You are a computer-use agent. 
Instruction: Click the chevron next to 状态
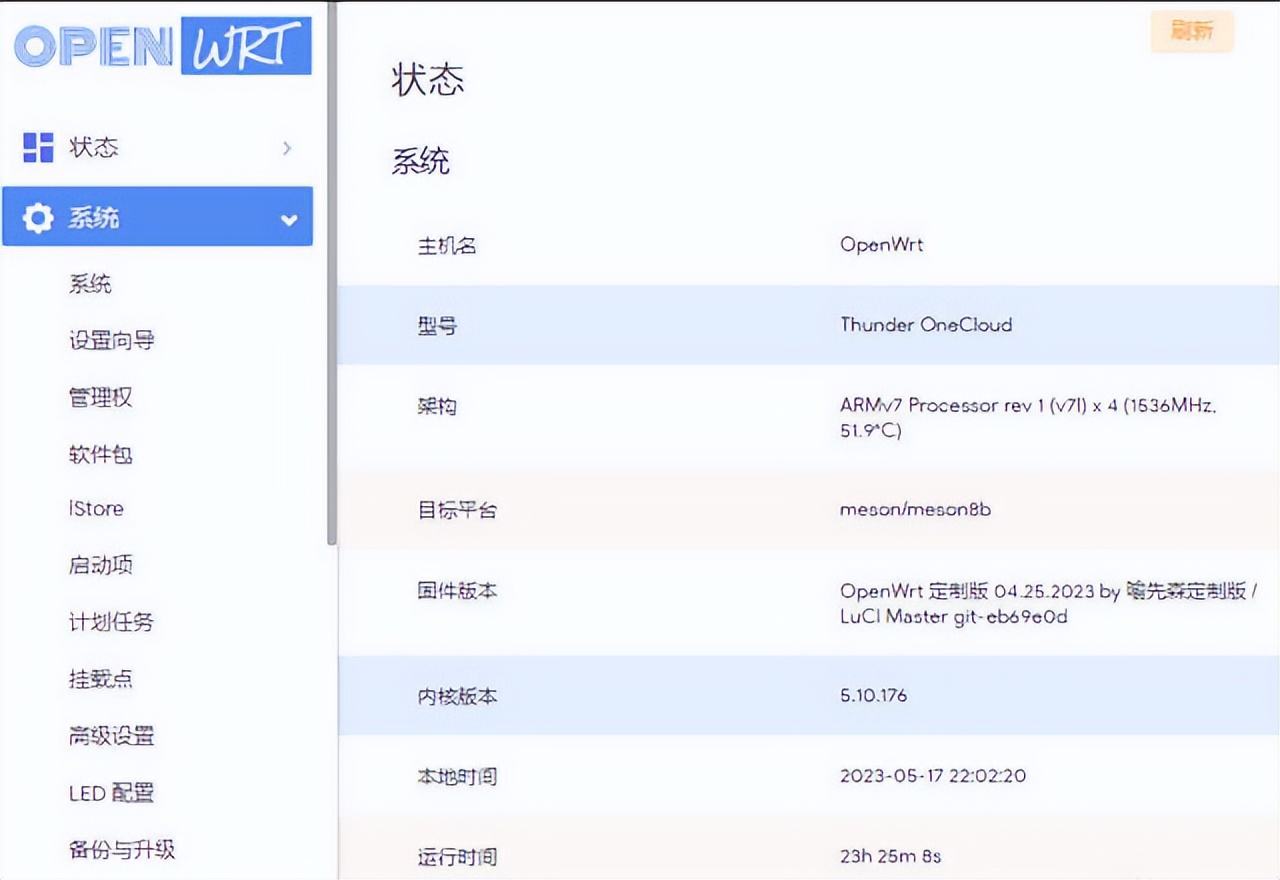coord(288,147)
